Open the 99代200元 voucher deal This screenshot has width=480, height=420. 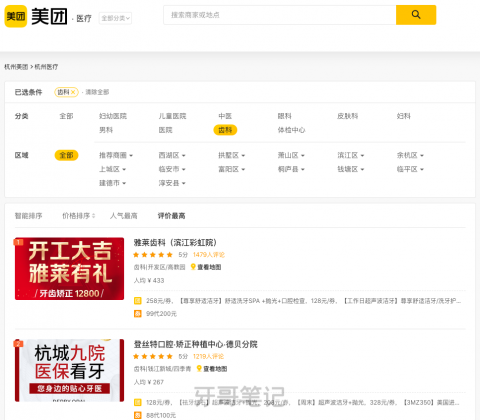tap(161, 314)
